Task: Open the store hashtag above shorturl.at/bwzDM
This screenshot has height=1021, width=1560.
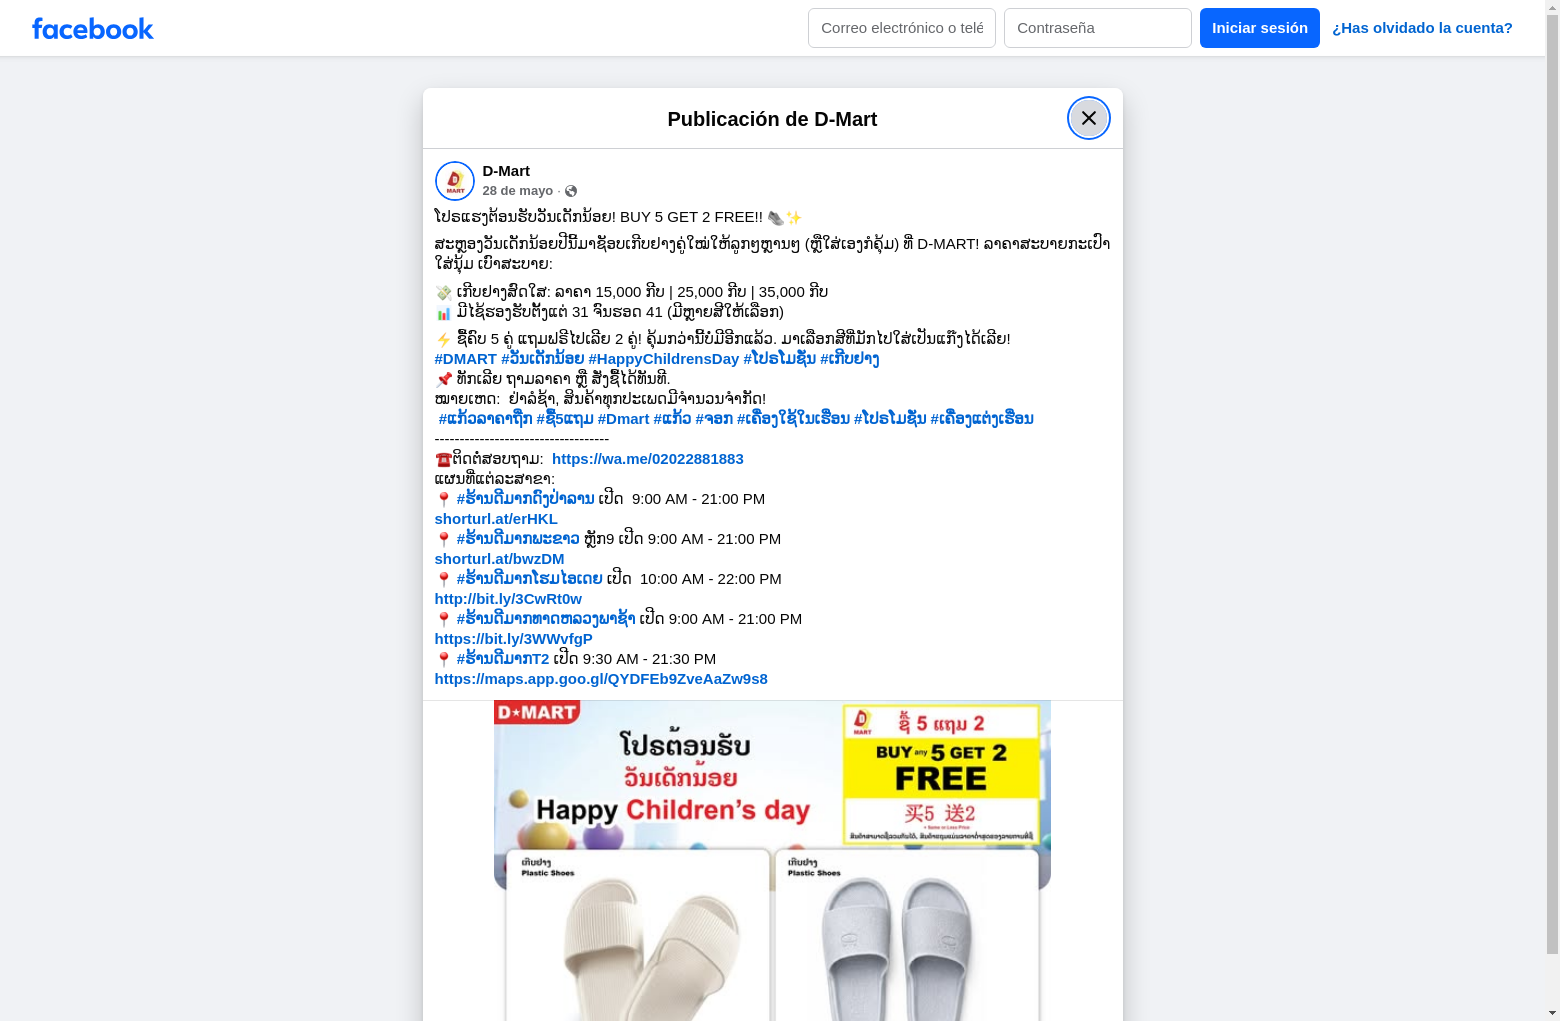Action: coord(518,539)
